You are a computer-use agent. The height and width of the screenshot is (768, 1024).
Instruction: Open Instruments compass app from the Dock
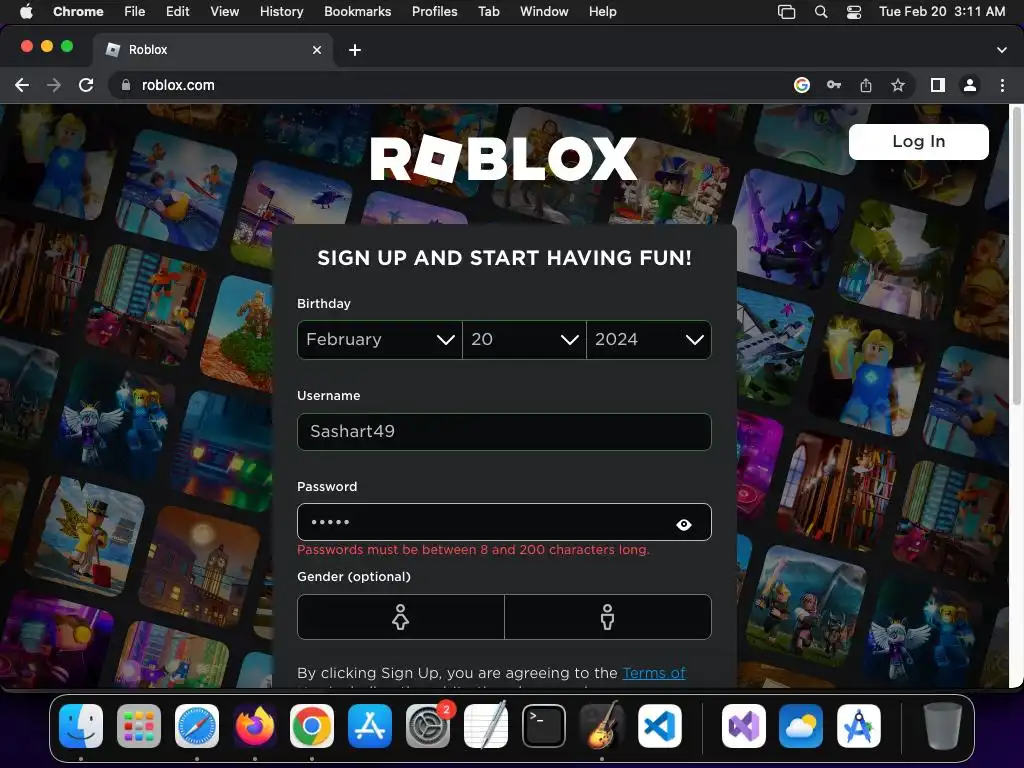[x=859, y=726]
